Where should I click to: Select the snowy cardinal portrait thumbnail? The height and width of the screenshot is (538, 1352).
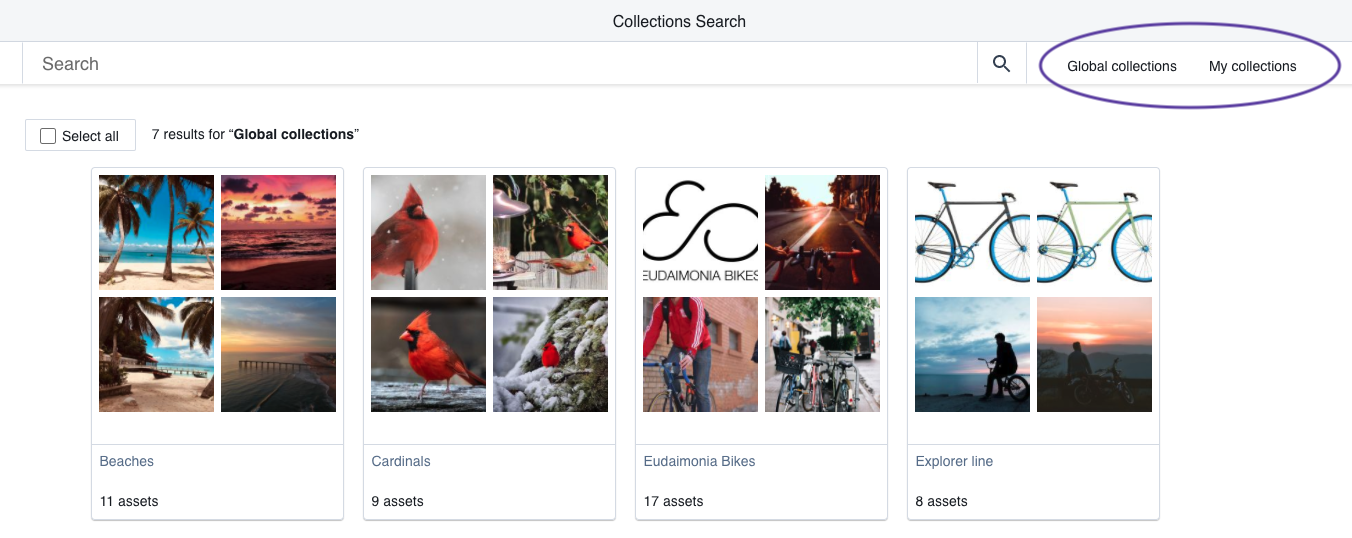pos(428,233)
